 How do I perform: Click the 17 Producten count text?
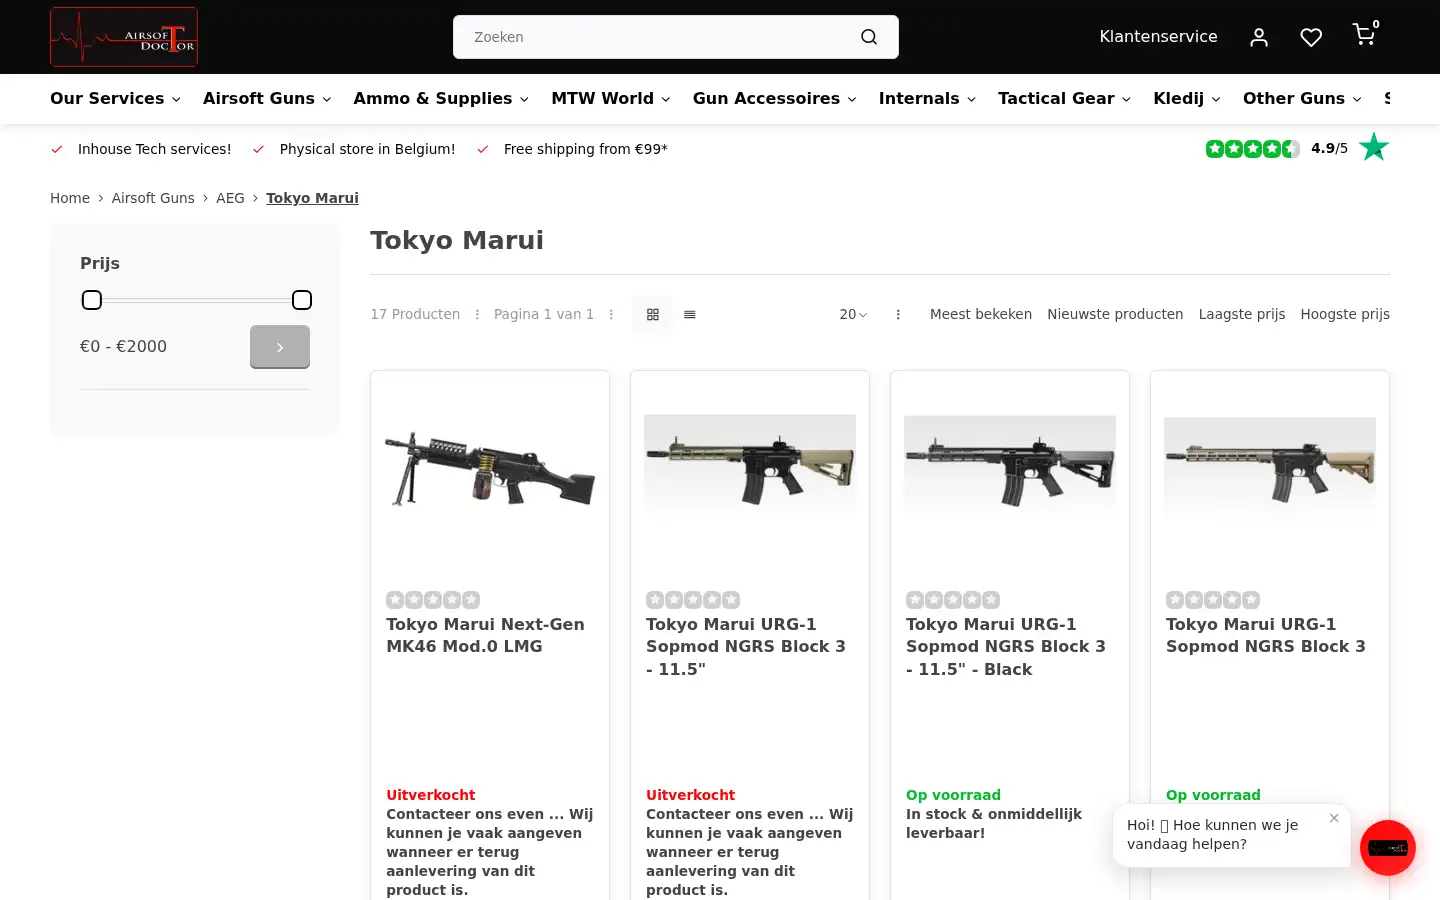tap(415, 314)
